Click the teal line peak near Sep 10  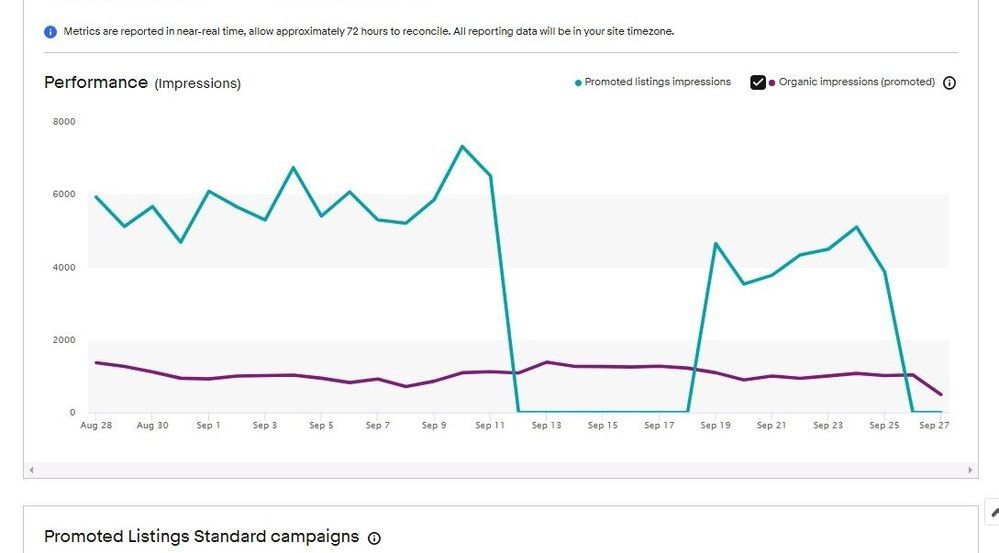462,147
